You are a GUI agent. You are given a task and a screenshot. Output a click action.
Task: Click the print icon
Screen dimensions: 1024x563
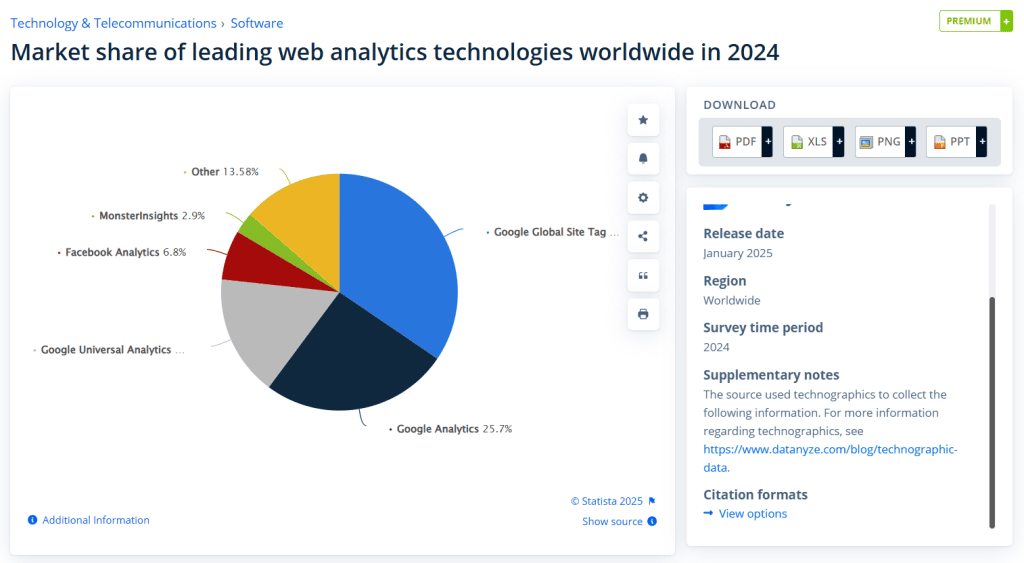click(x=643, y=314)
